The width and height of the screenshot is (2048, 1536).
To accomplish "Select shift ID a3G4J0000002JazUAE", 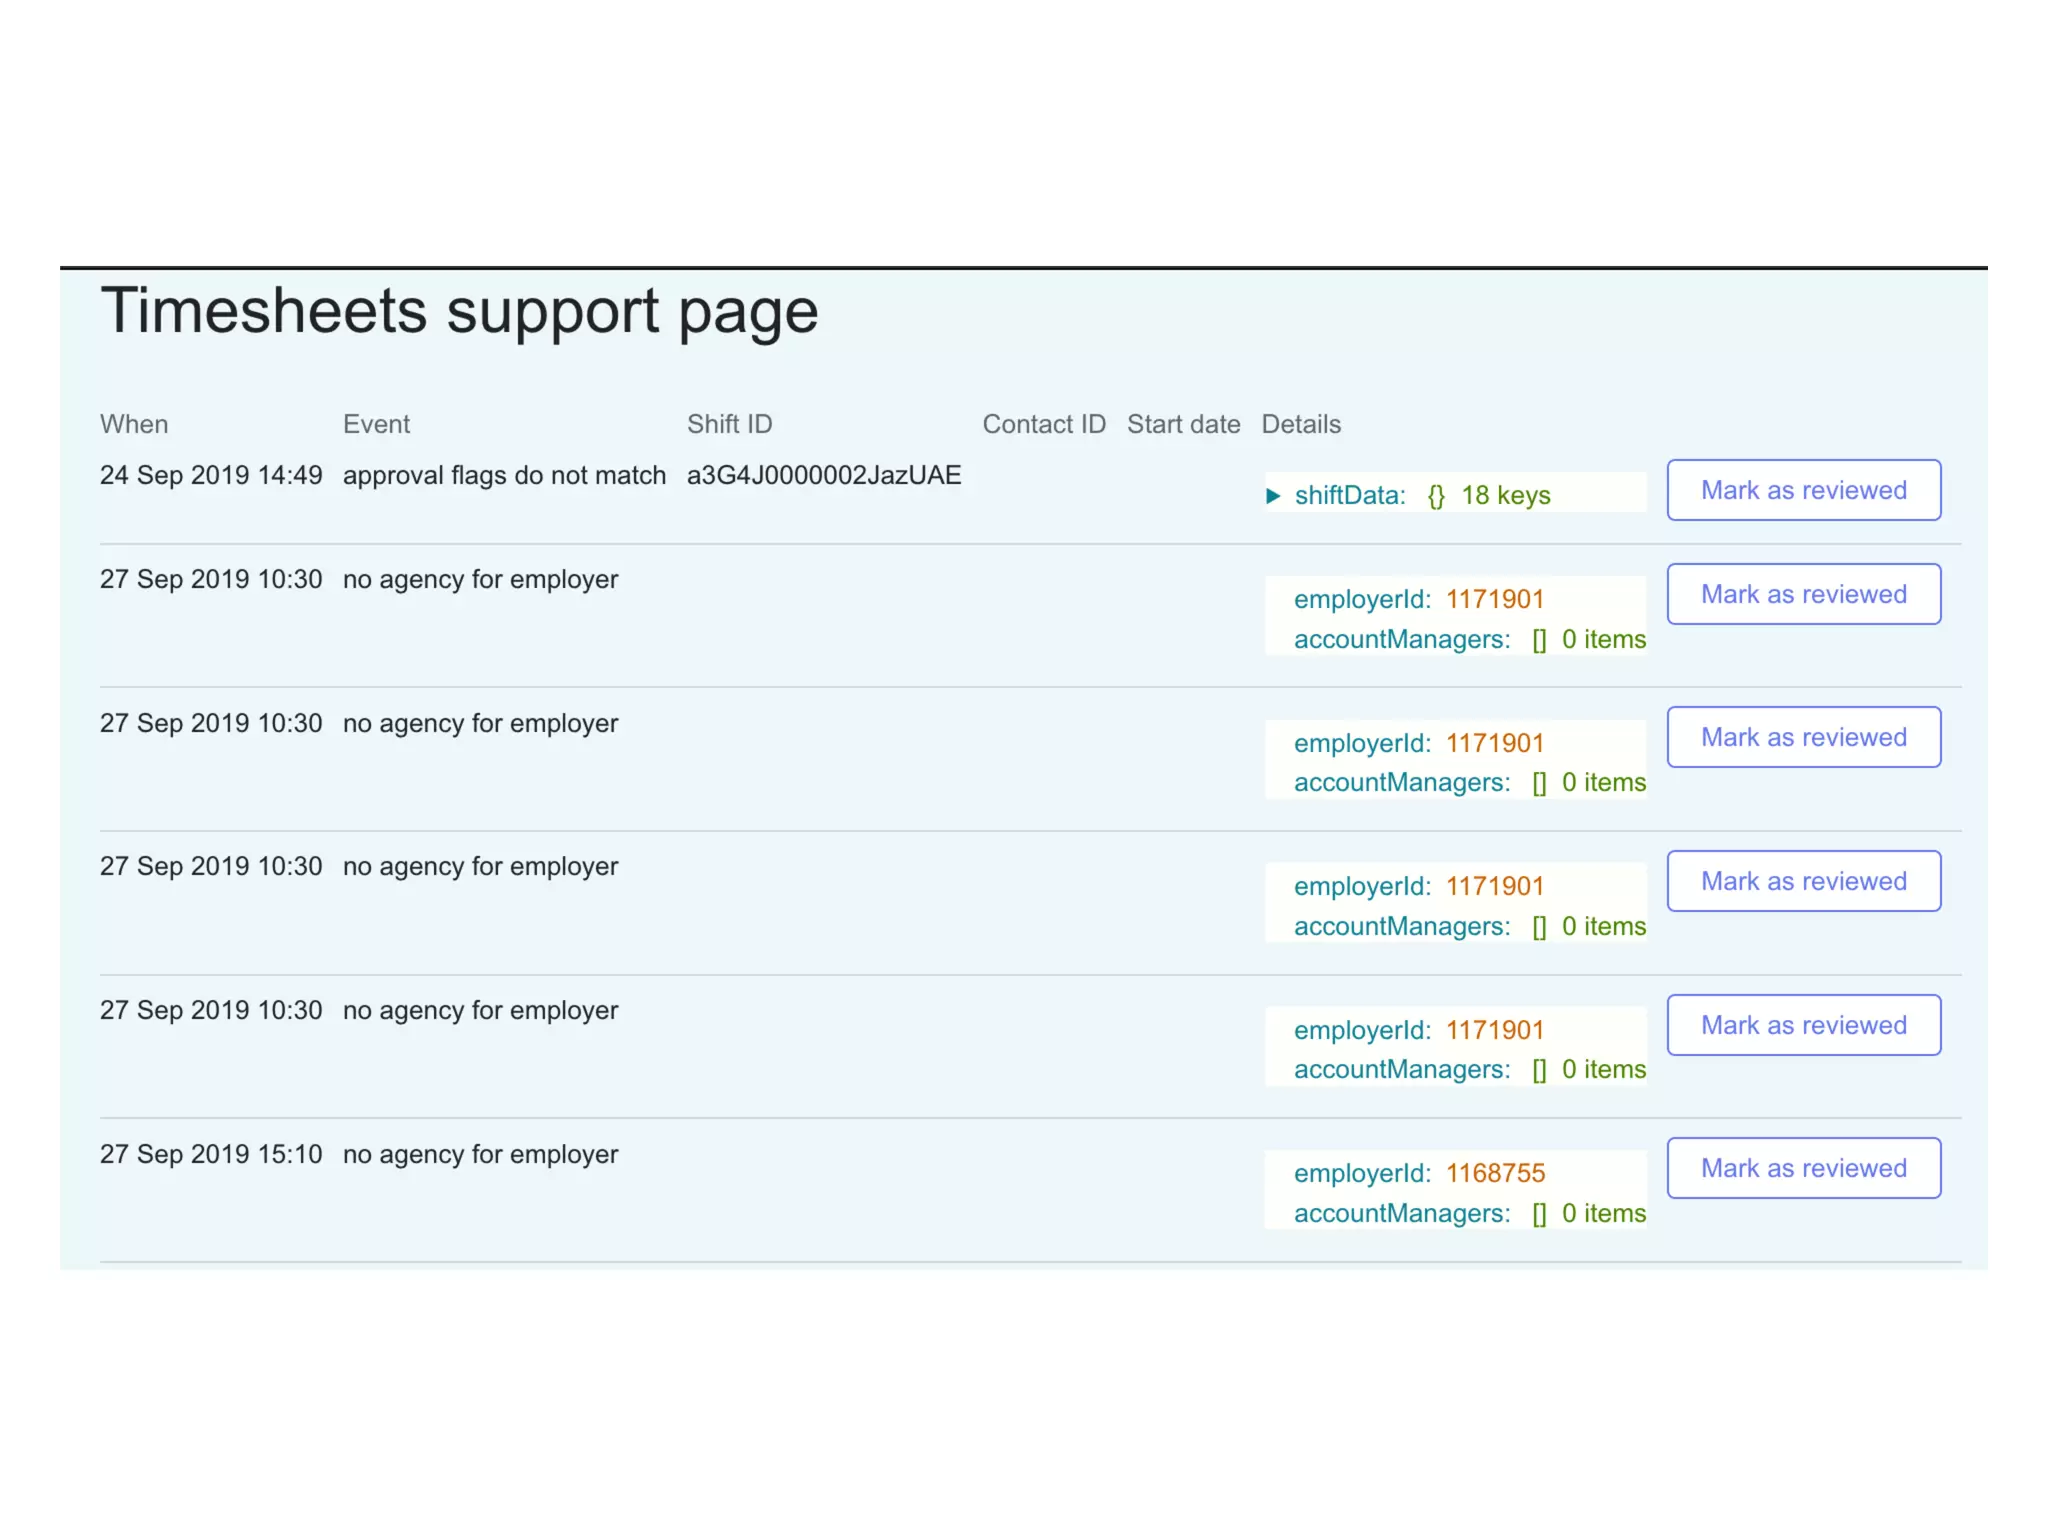I will (823, 475).
